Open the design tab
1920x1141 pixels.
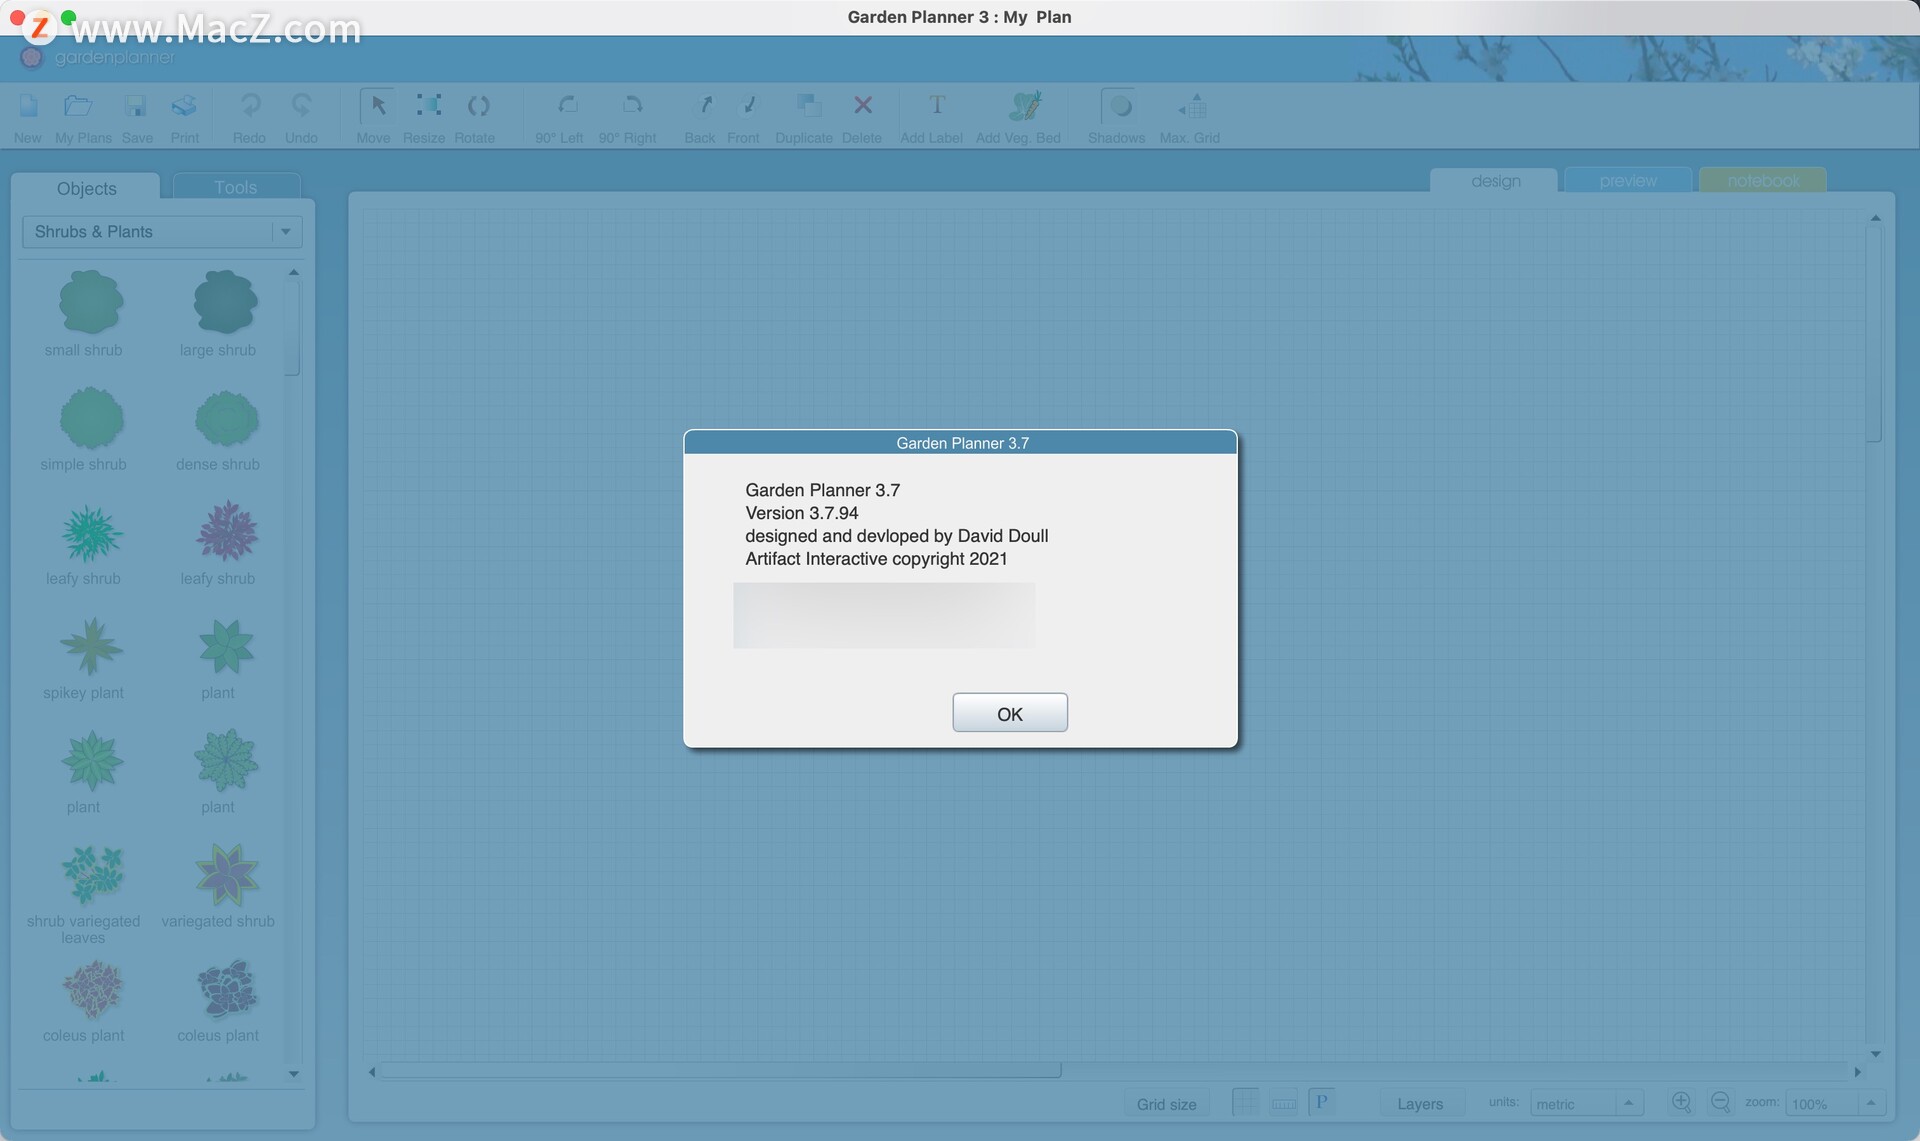[1495, 181]
